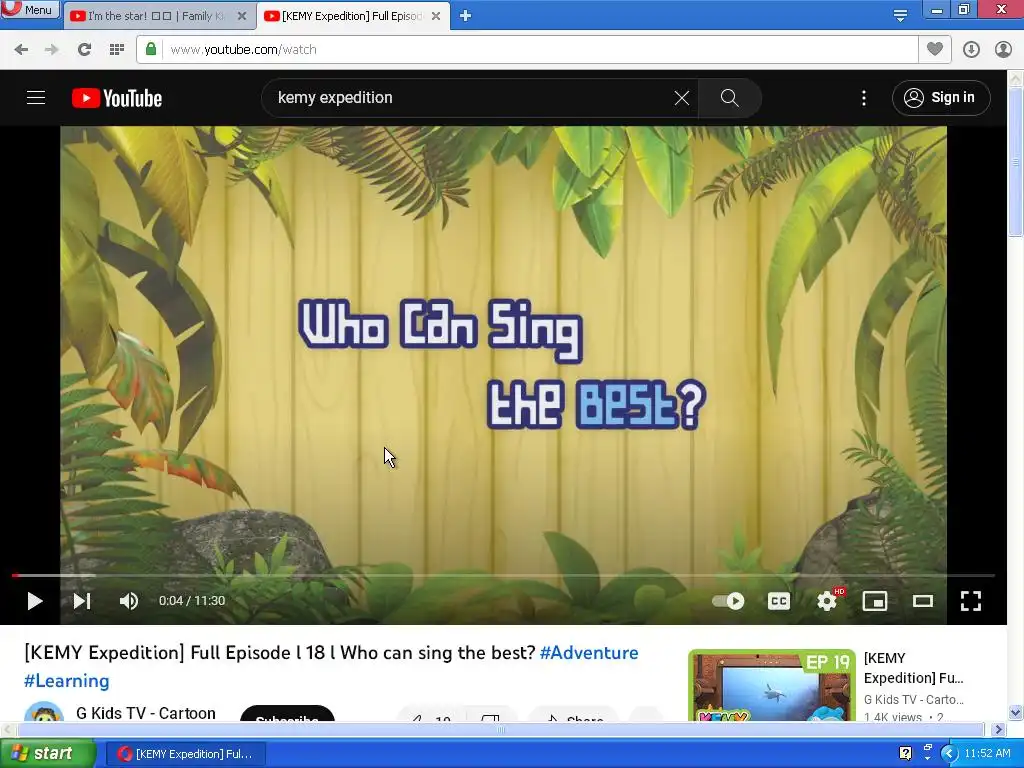
Task: Close the KEMY Expedition tab
Action: (x=436, y=16)
